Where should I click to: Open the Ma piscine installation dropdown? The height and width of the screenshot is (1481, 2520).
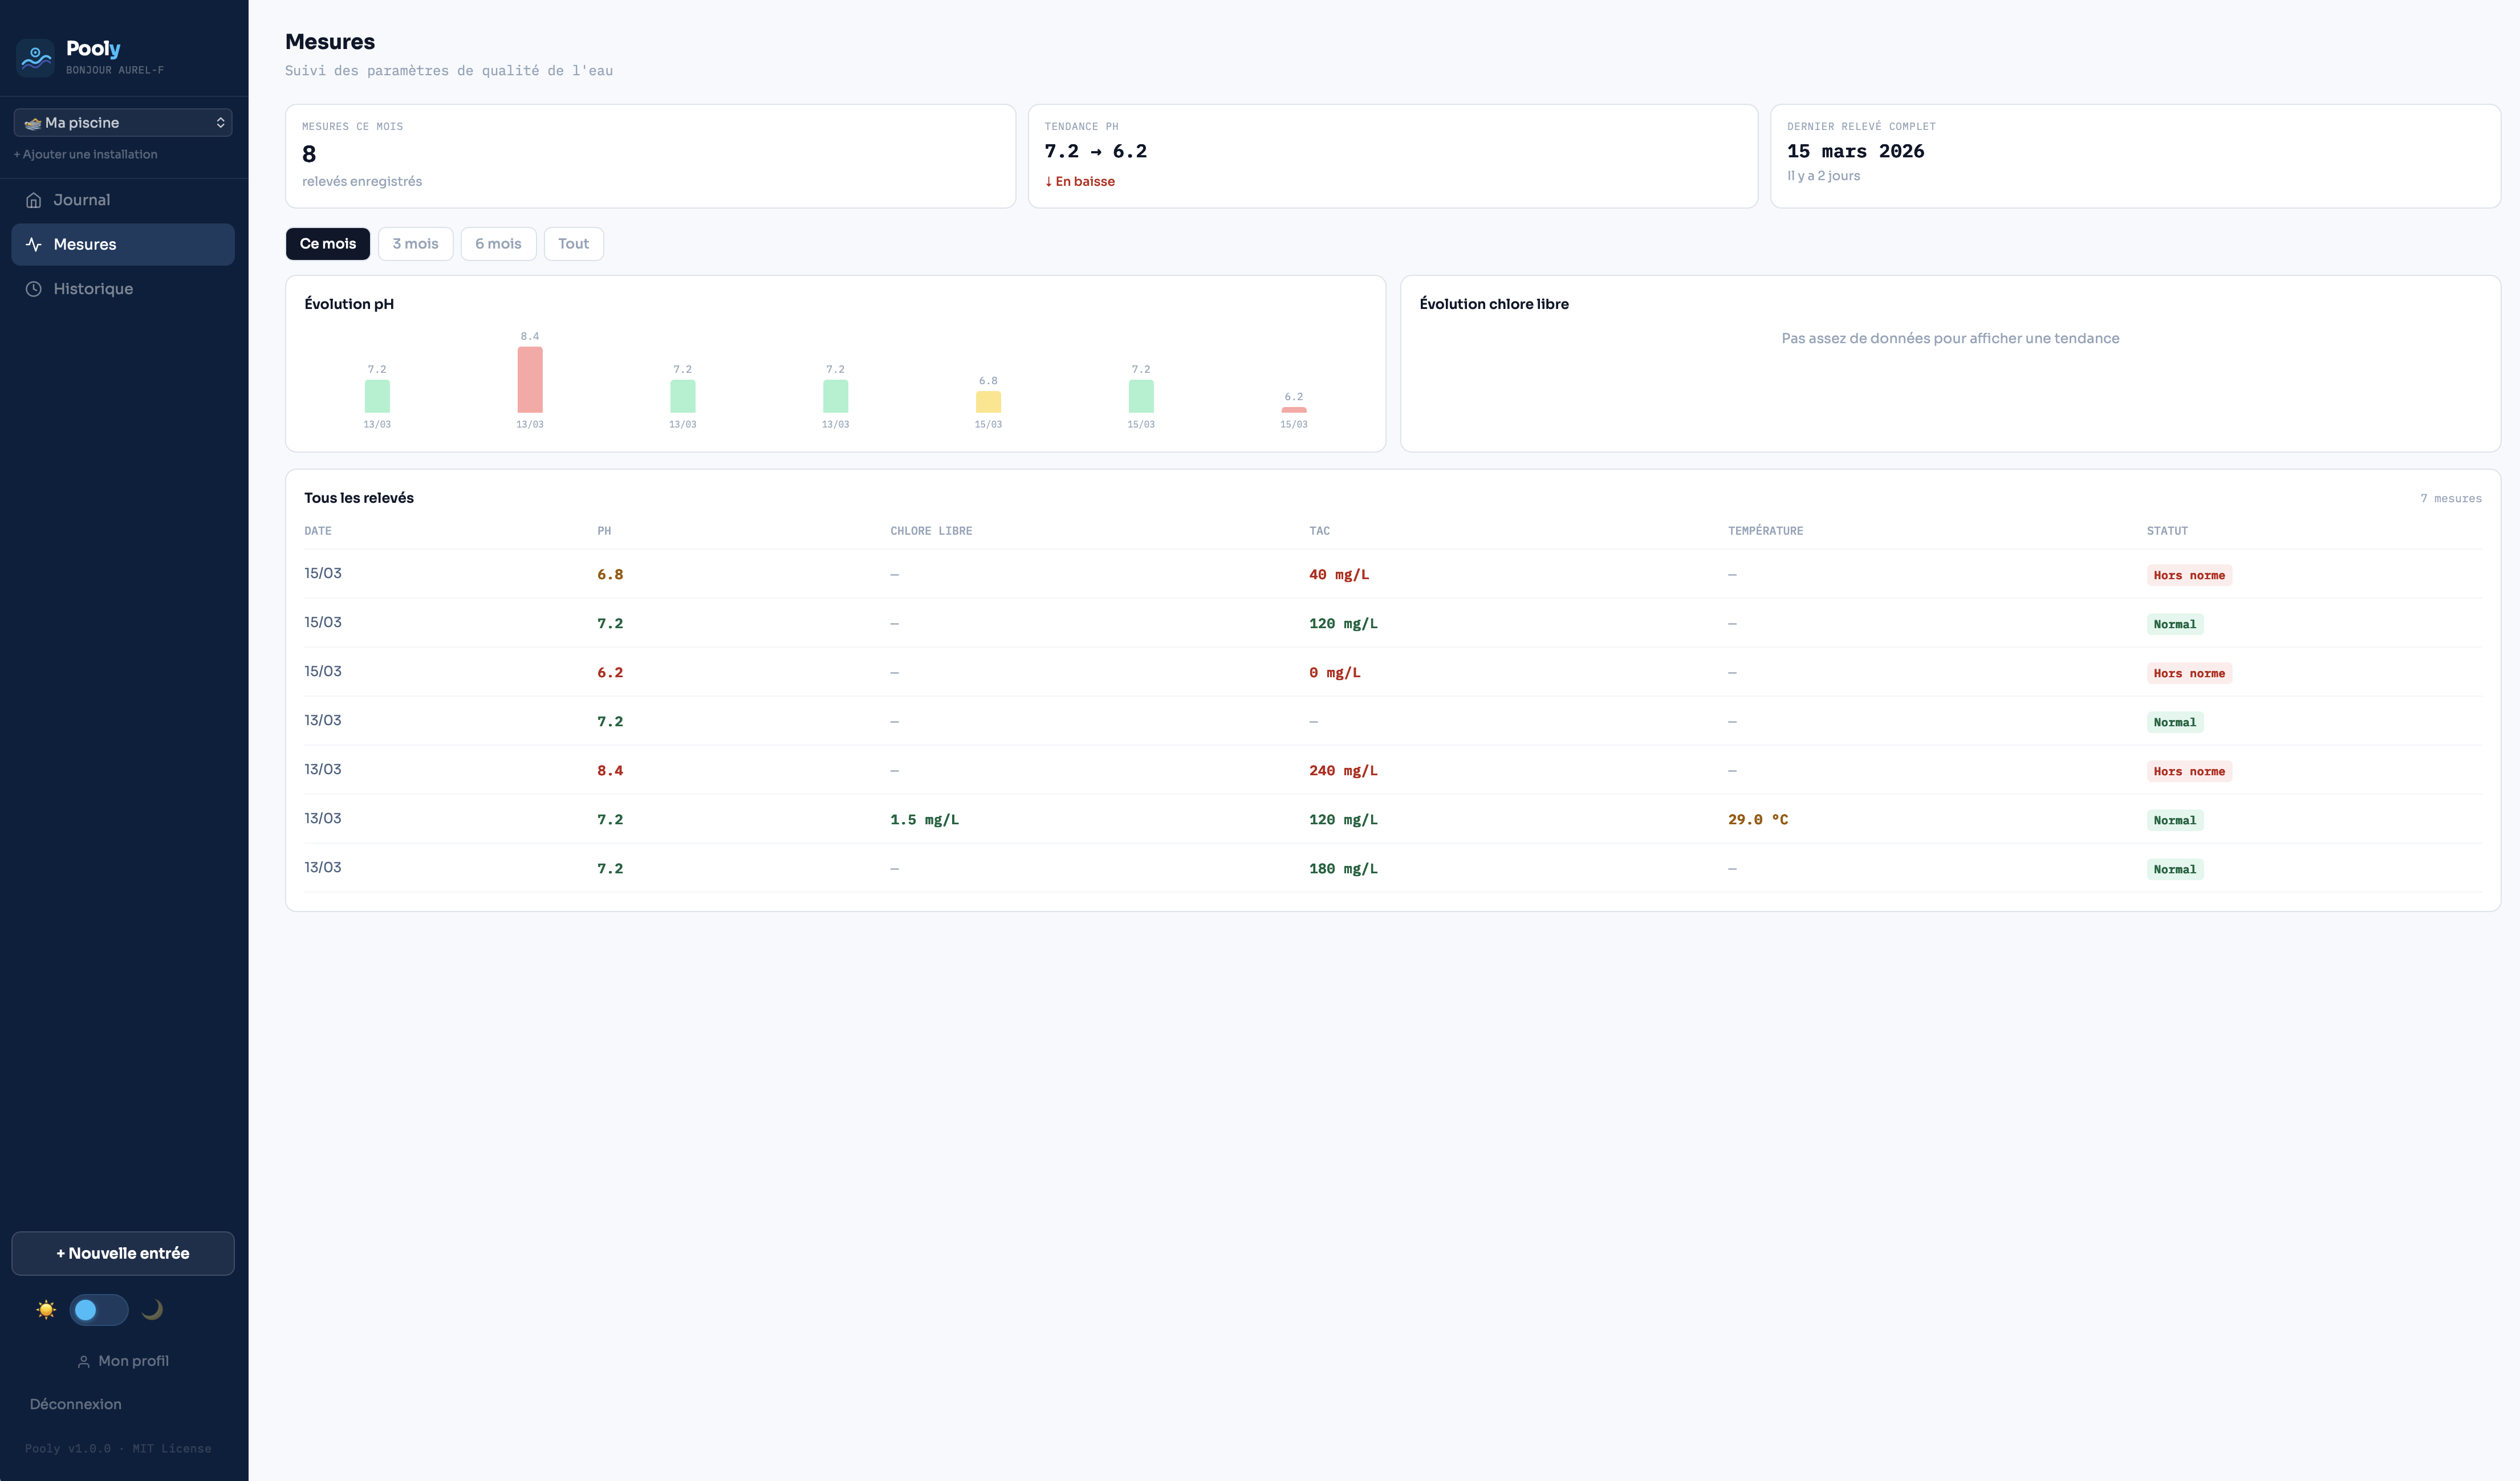[123, 123]
